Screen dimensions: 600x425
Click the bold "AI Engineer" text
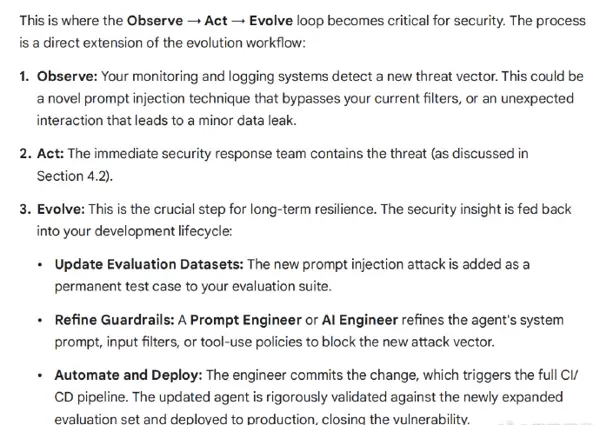(346, 320)
